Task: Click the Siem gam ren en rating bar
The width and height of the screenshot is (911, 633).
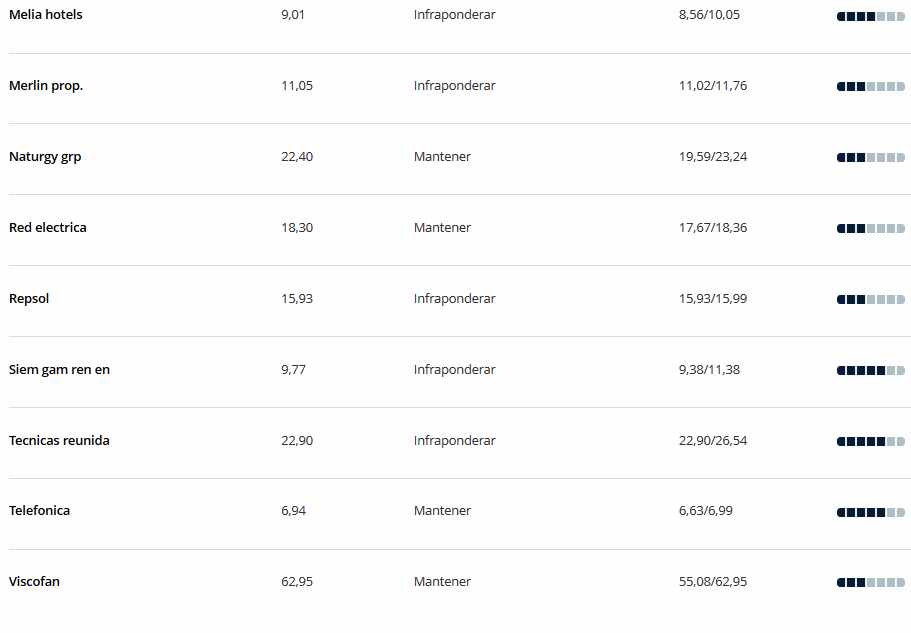Action: click(870, 371)
